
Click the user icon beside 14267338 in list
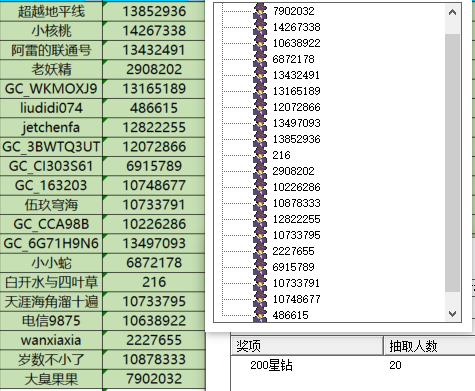click(x=260, y=27)
